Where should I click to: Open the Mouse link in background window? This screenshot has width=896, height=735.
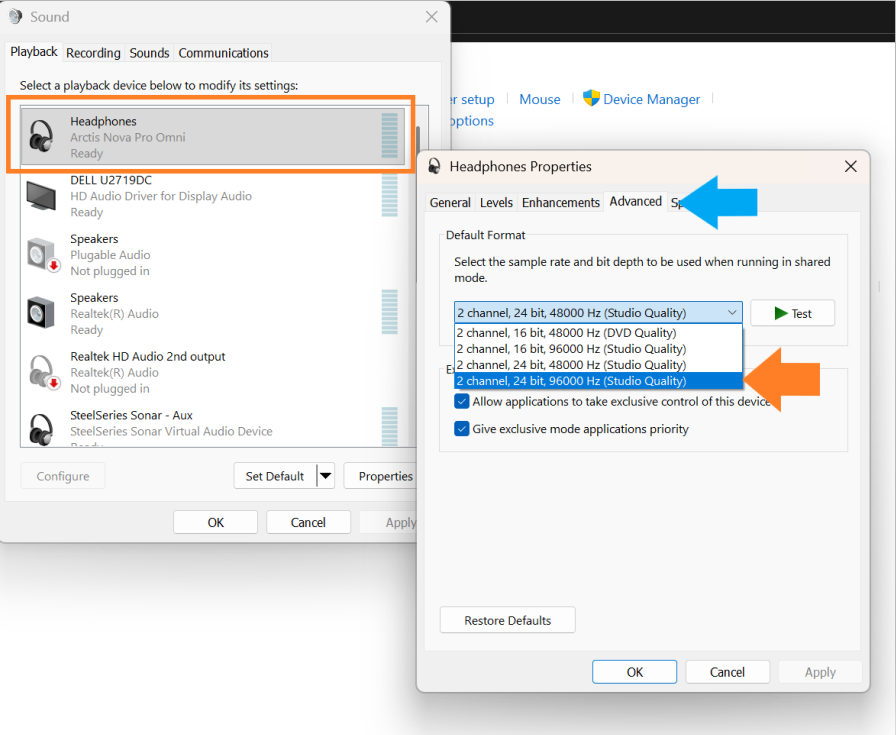click(x=539, y=99)
